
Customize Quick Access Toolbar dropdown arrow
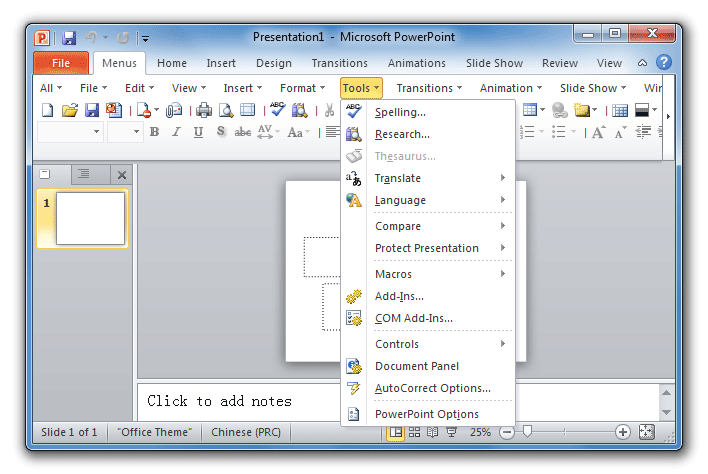pyautogui.click(x=145, y=38)
